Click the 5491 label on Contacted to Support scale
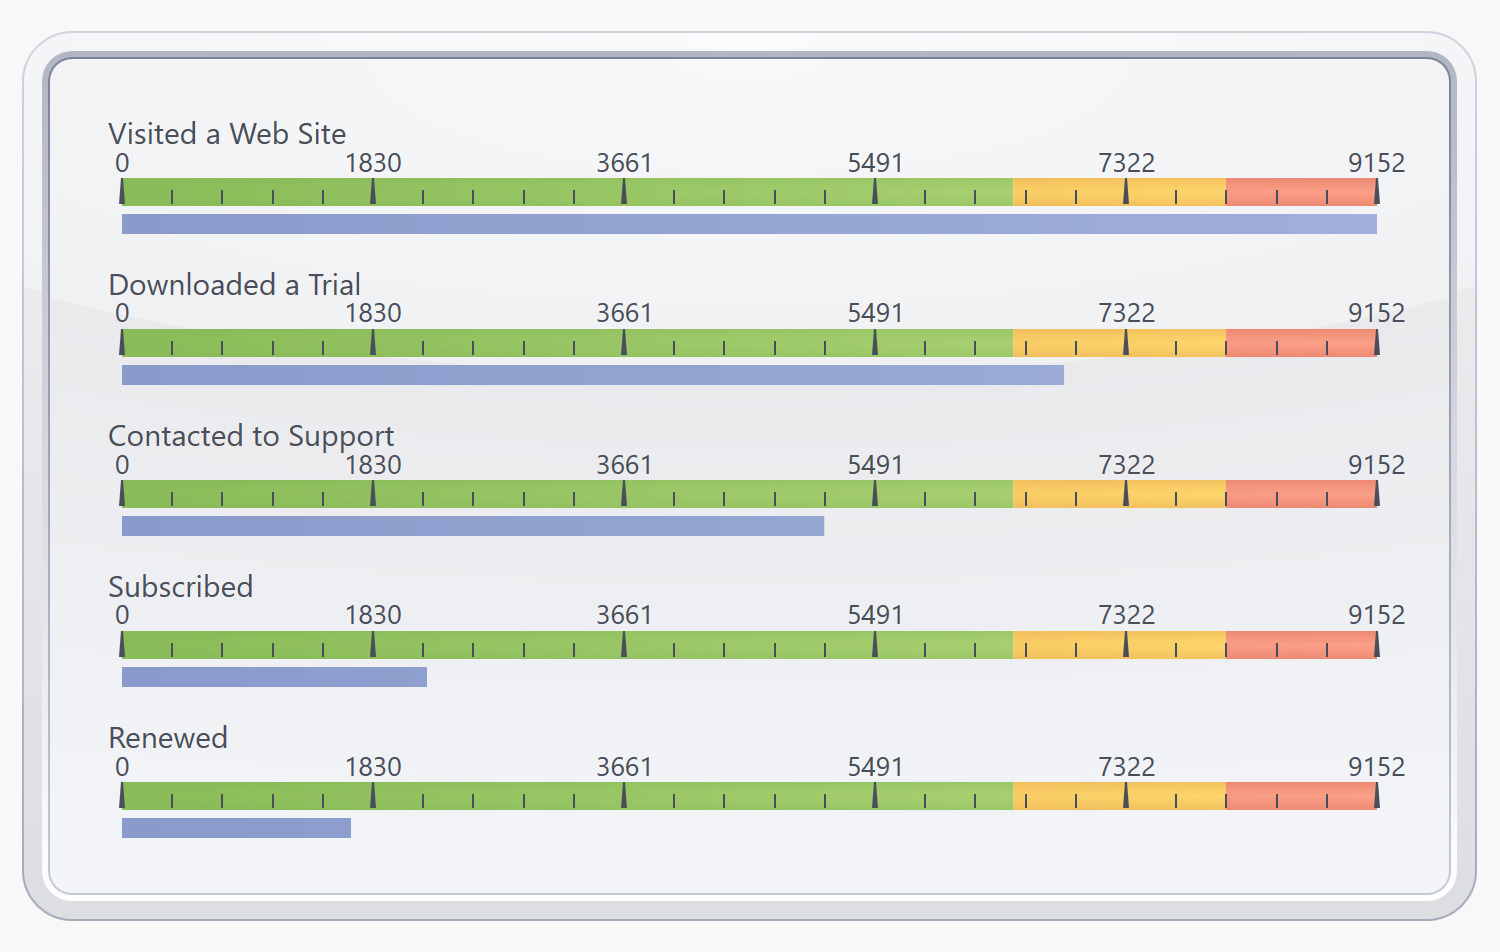Viewport: 1500px width, 952px height. click(x=875, y=465)
